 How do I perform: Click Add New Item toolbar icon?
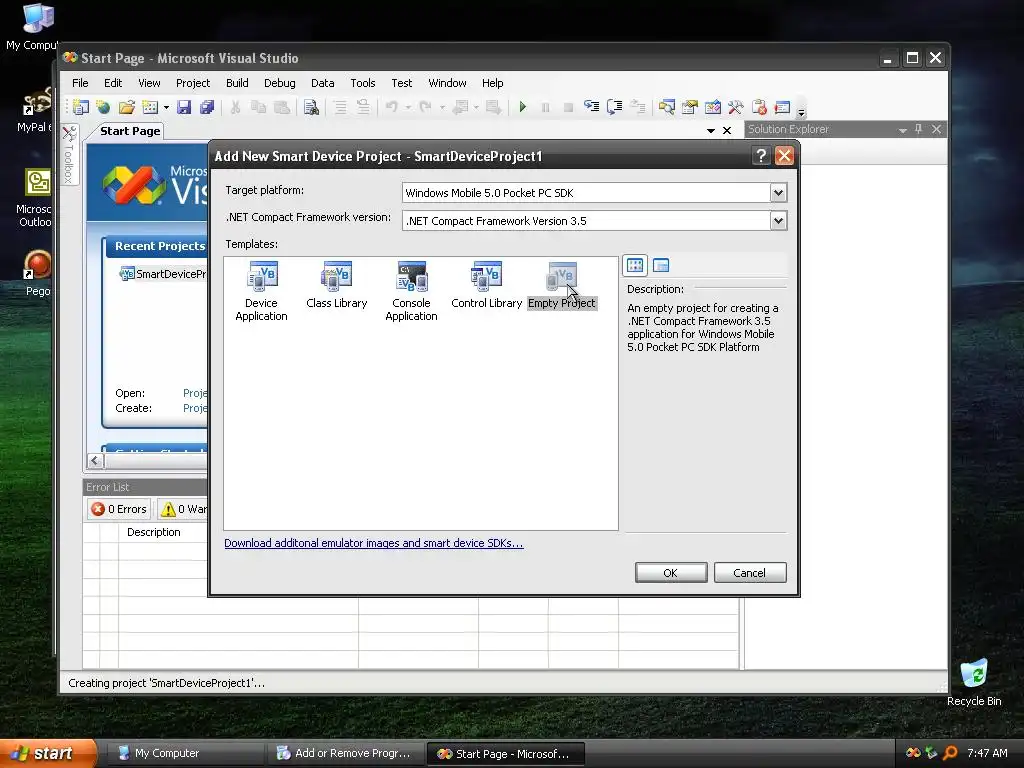(150, 107)
